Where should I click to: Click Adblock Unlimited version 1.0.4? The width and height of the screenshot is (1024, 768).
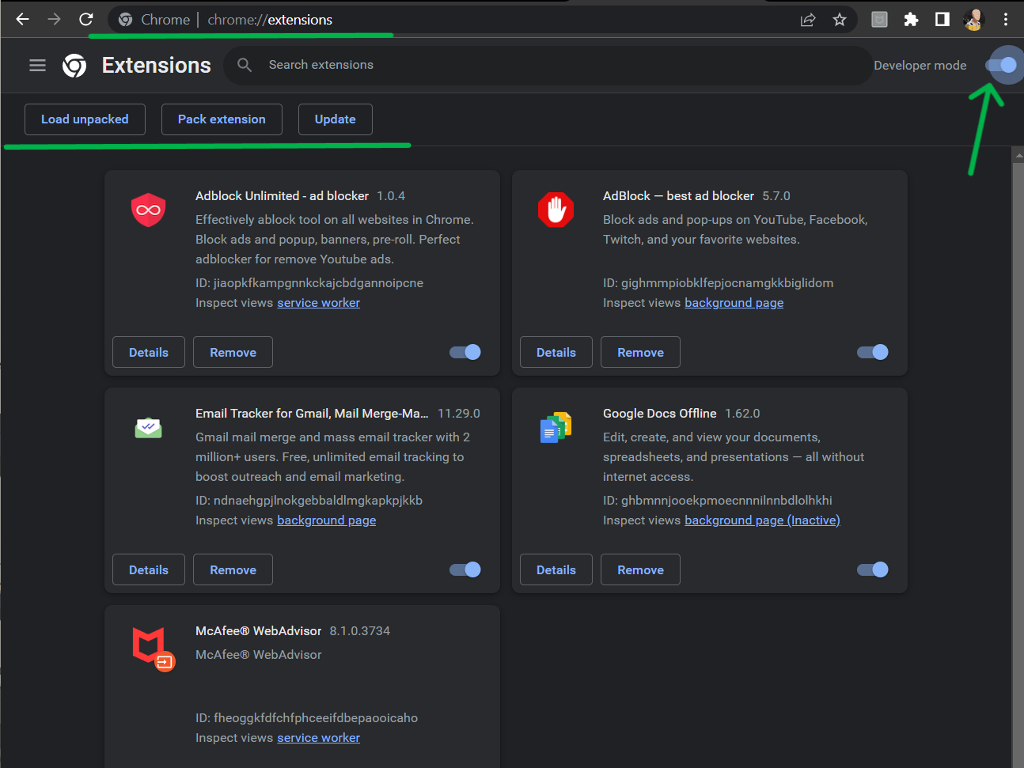pyautogui.click(x=391, y=196)
